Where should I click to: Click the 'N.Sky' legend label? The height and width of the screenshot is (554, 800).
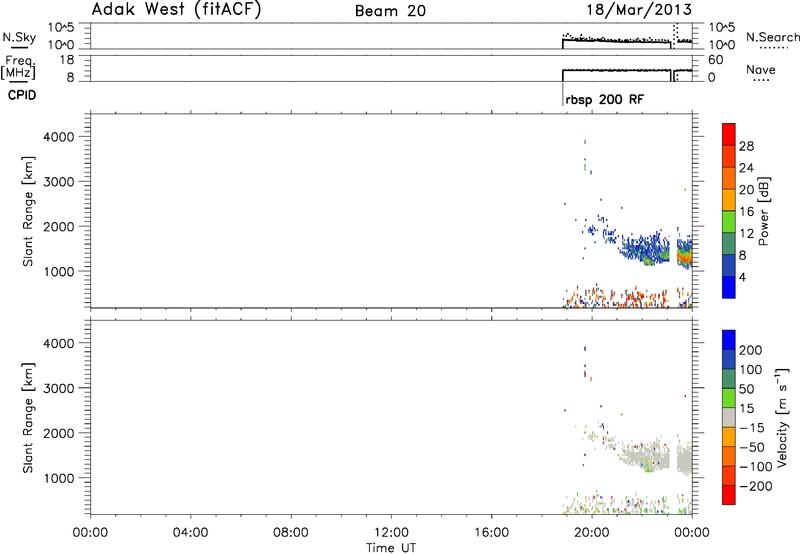[x=19, y=37]
